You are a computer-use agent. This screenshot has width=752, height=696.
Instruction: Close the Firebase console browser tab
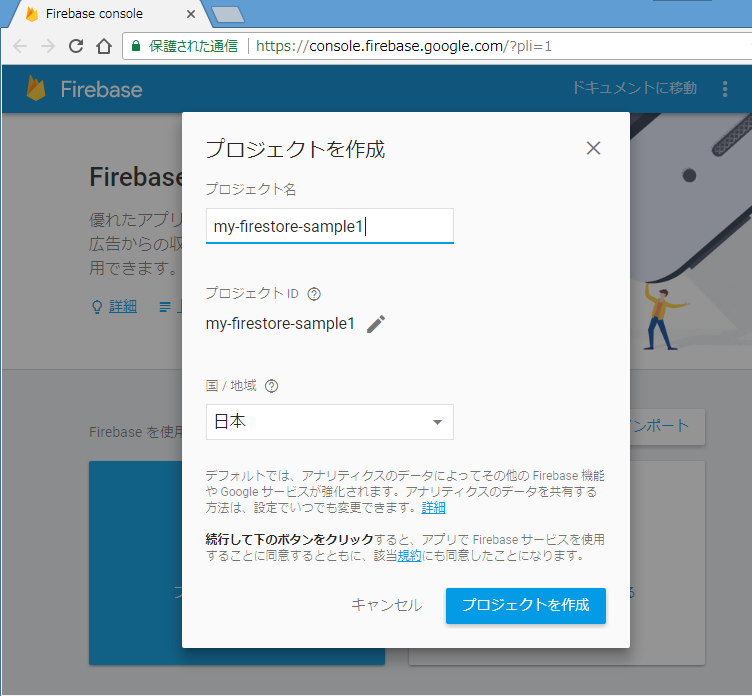tap(191, 14)
